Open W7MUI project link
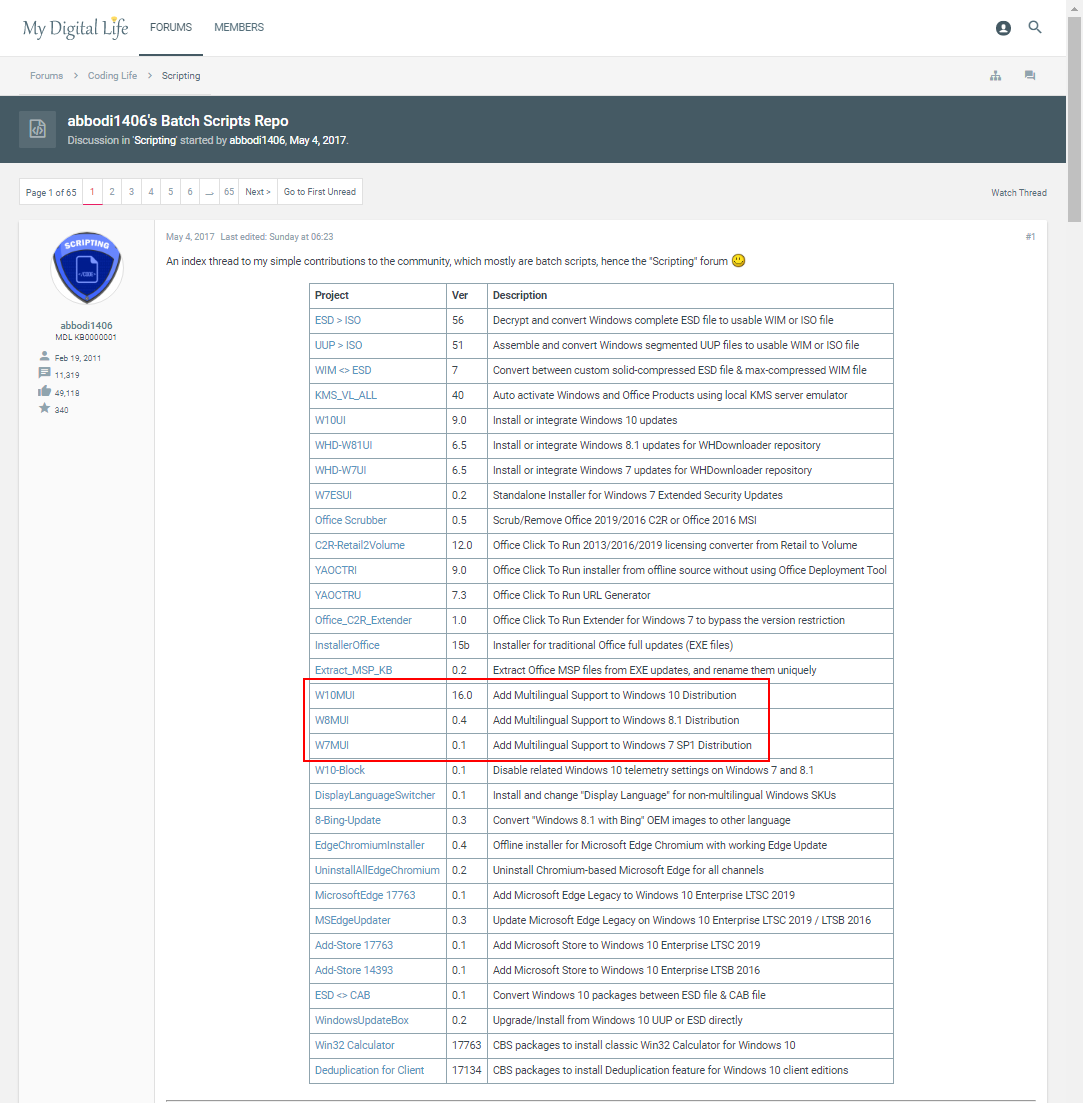Screen dimensions: 1083x1103 (332, 745)
